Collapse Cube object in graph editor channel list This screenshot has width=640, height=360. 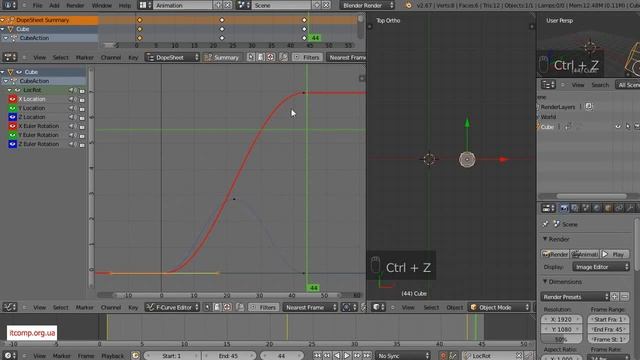click(3, 72)
